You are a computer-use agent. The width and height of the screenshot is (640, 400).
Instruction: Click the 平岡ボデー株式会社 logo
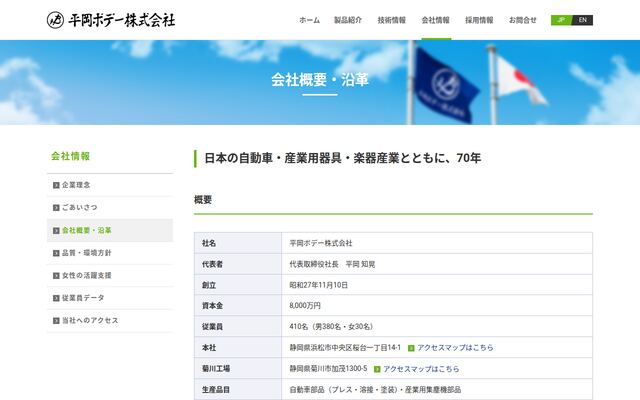coord(111,20)
